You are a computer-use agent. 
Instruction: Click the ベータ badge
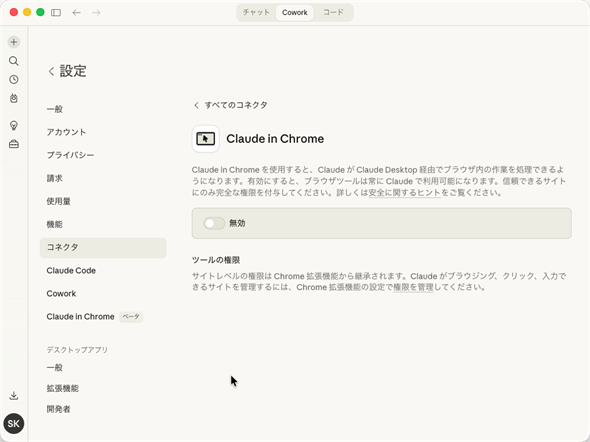(x=131, y=317)
